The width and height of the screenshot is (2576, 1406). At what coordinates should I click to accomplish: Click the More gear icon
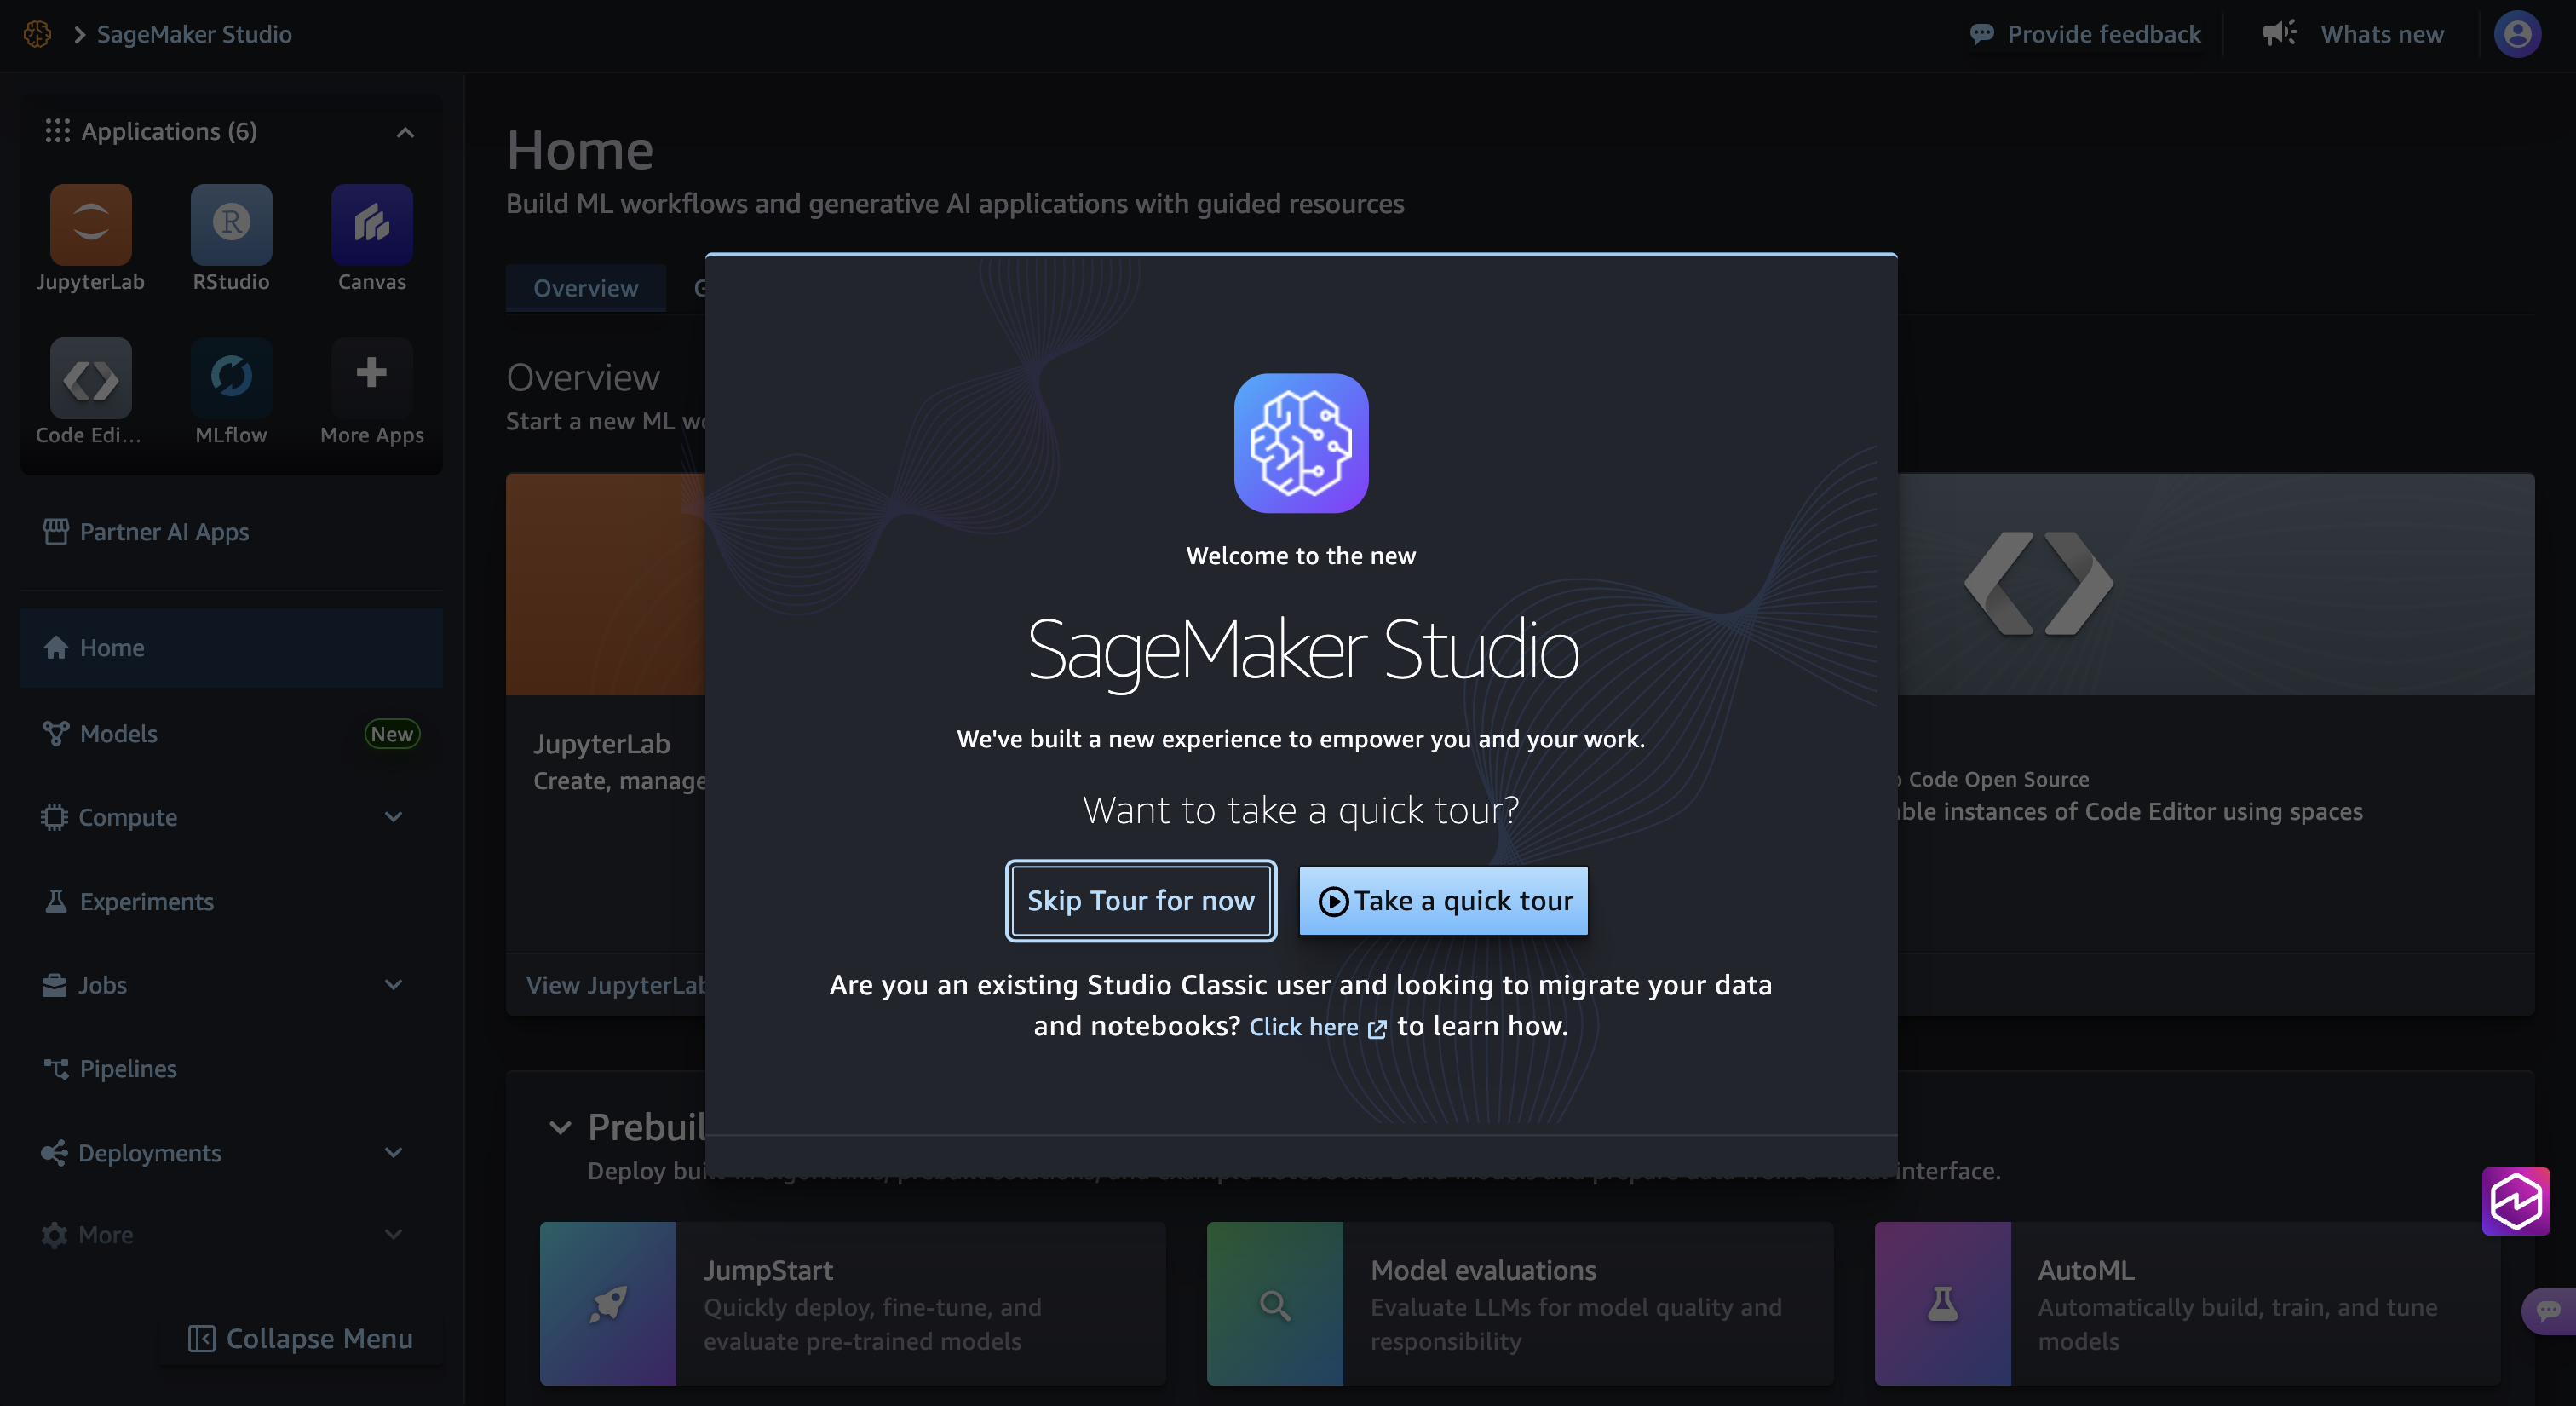point(54,1235)
